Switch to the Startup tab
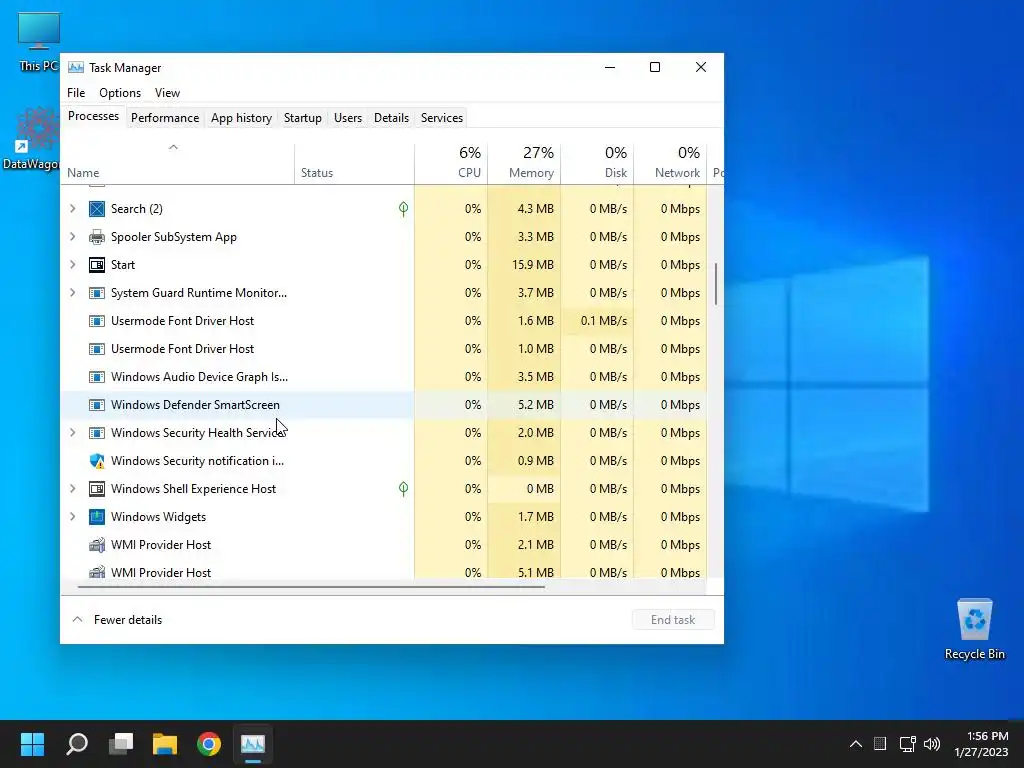This screenshot has width=1024, height=768. tap(302, 118)
